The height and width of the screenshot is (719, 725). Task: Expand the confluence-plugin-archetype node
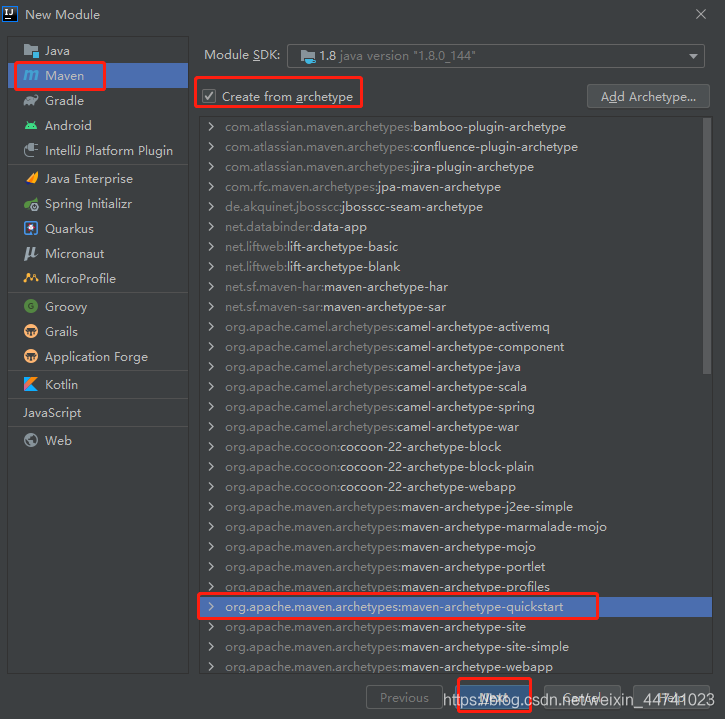(x=211, y=147)
